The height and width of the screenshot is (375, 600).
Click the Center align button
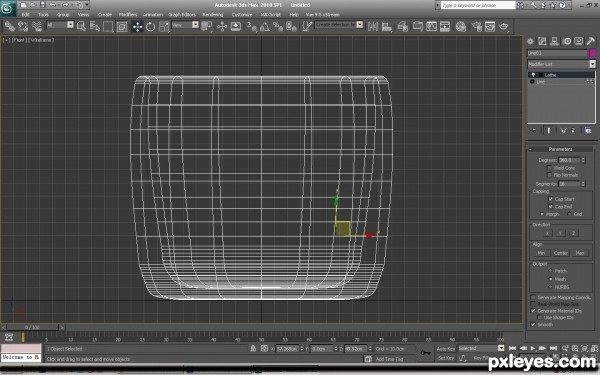click(561, 253)
